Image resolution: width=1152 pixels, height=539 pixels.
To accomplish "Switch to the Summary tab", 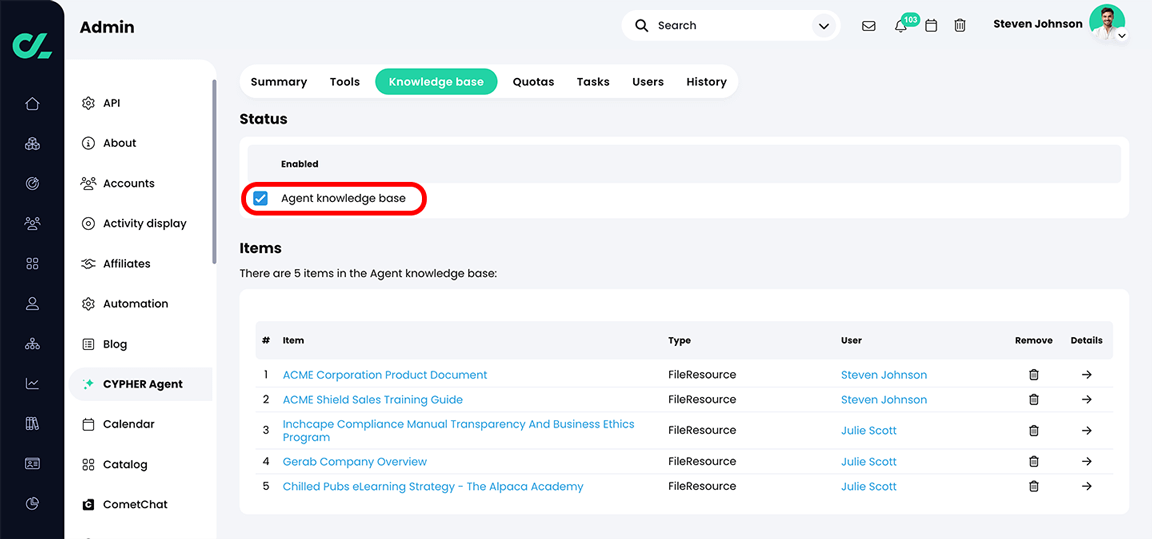I will pos(278,82).
